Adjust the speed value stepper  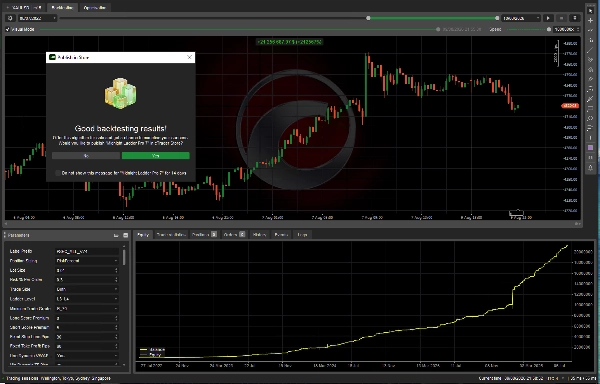[578, 29]
